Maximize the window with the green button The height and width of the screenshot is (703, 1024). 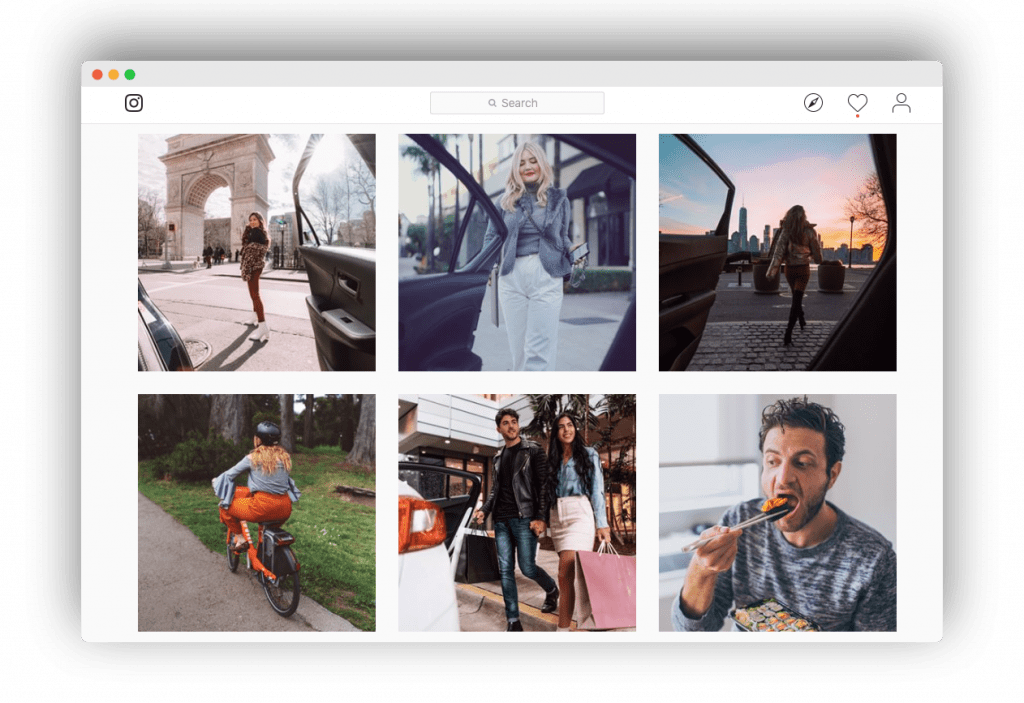coord(130,74)
